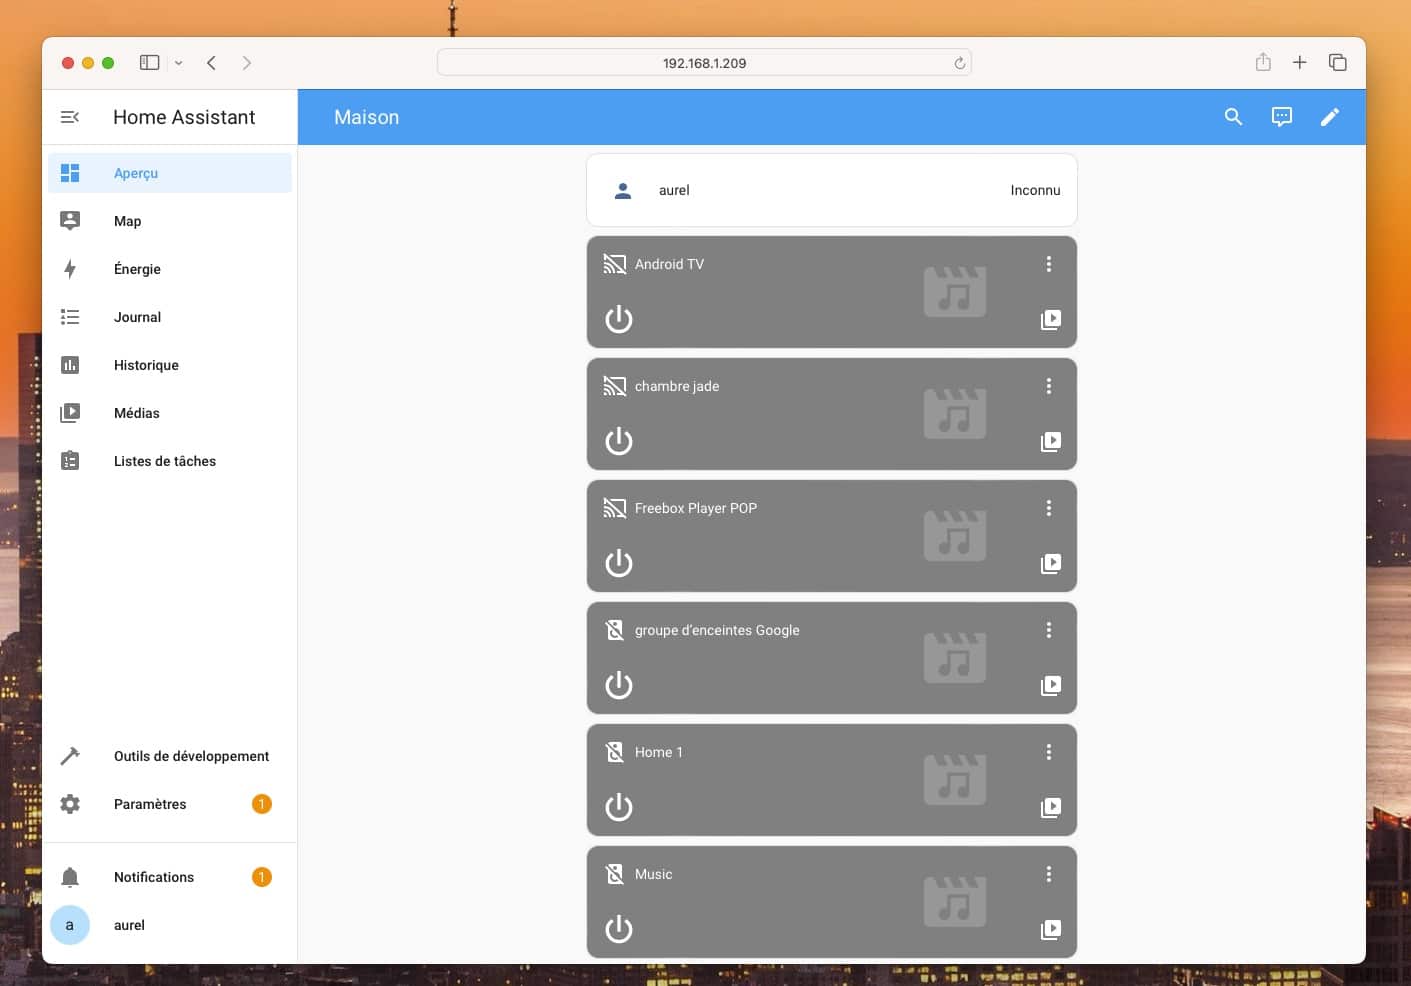Open Outils de développement
The width and height of the screenshot is (1411, 986).
(x=191, y=756)
